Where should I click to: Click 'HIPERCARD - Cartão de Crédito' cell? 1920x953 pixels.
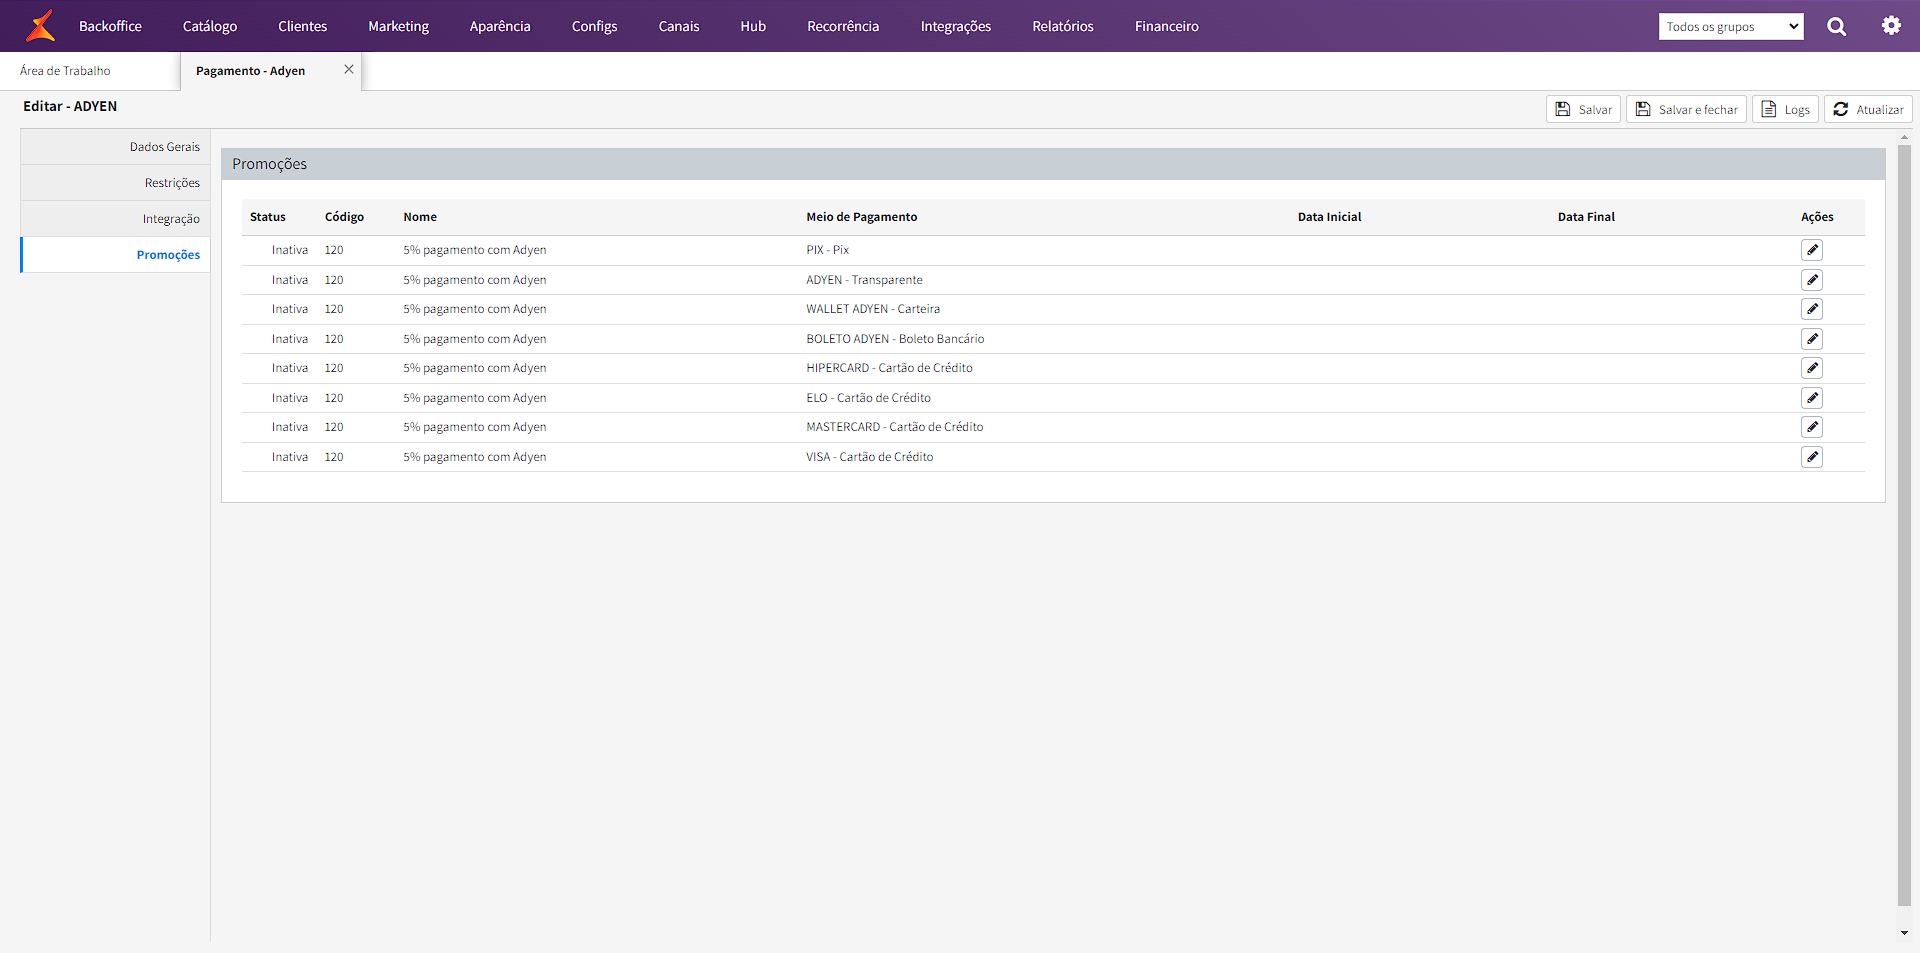click(890, 368)
